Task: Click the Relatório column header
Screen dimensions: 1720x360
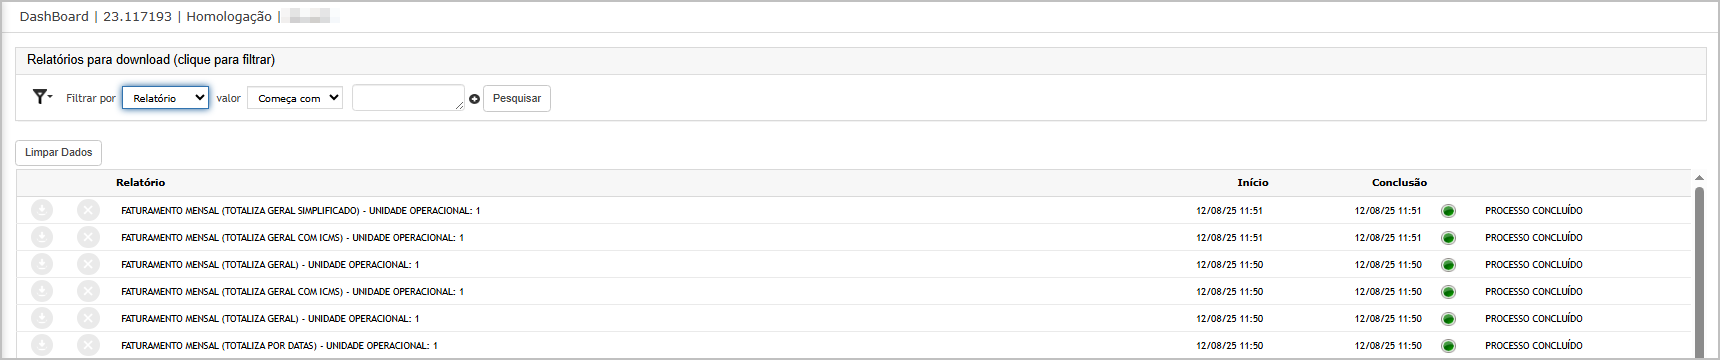Action: (x=140, y=182)
